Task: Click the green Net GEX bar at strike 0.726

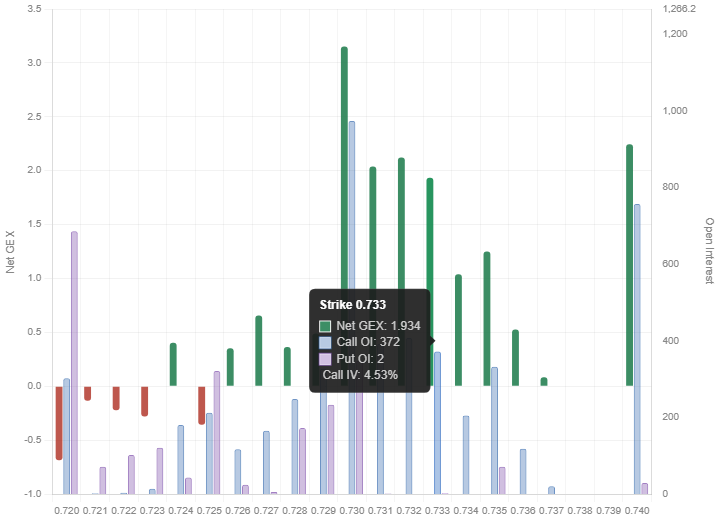Action: pos(231,367)
